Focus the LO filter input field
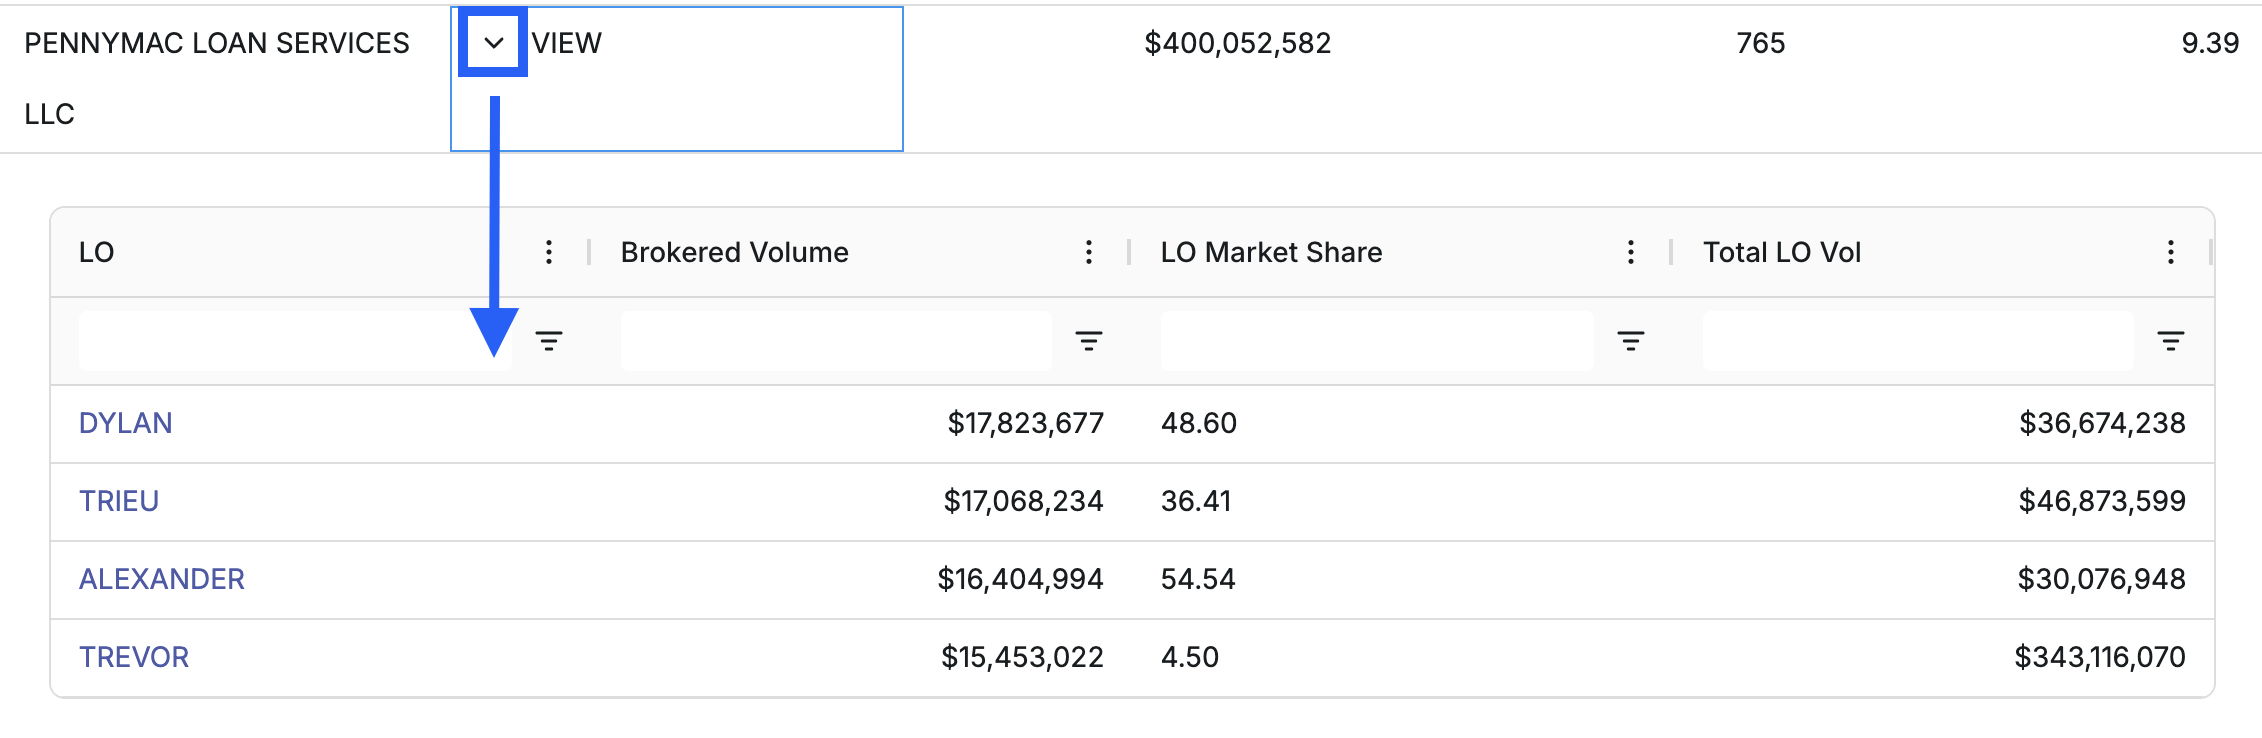This screenshot has width=2262, height=738. (x=295, y=341)
